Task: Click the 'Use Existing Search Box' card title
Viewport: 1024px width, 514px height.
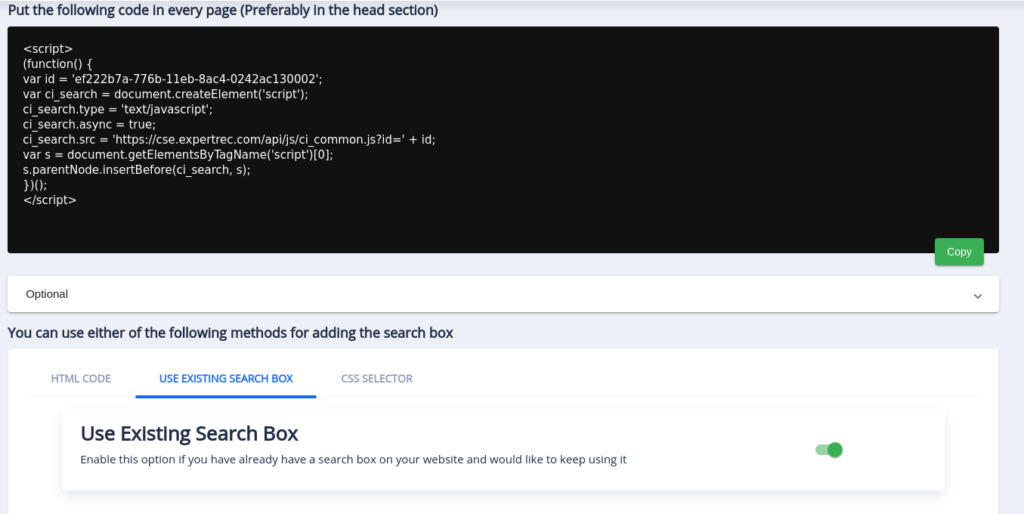Action: [189, 434]
